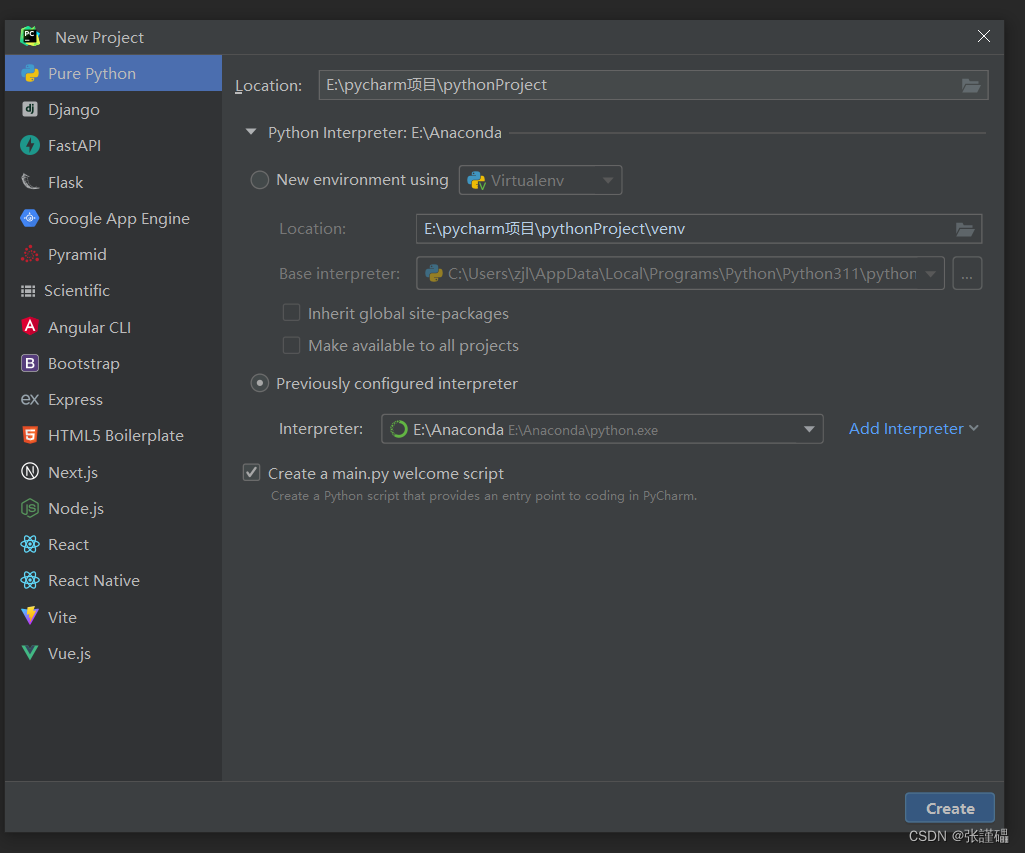Click the FastAPI lightning icon

coord(30,145)
